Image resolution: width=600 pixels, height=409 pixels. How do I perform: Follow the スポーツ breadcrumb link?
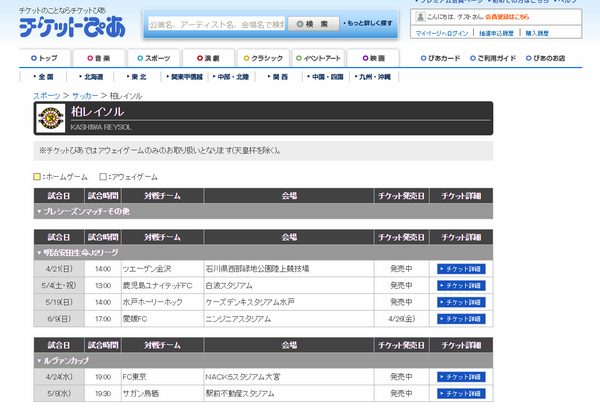(47, 96)
